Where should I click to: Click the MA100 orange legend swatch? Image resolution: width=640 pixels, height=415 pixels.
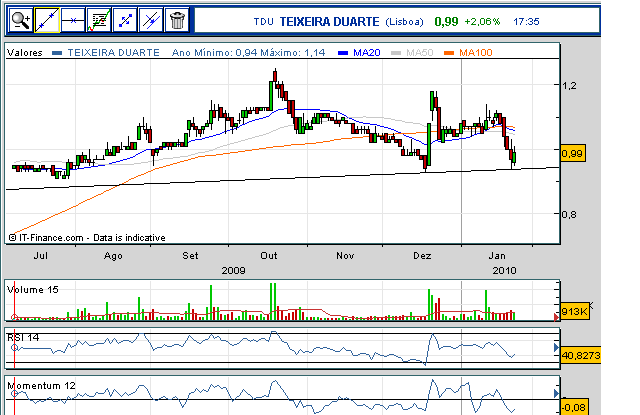449,53
